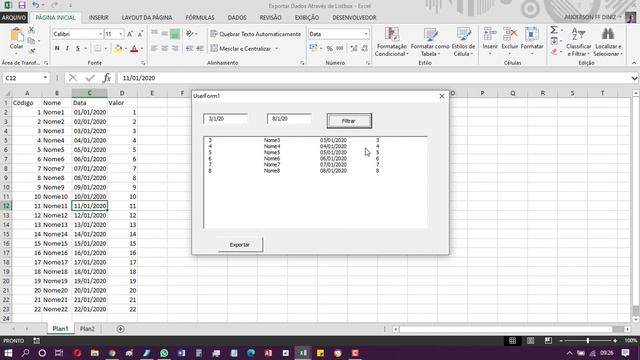Click the Insert Function fx icon
Screen dimensions: 640x360
point(107,78)
